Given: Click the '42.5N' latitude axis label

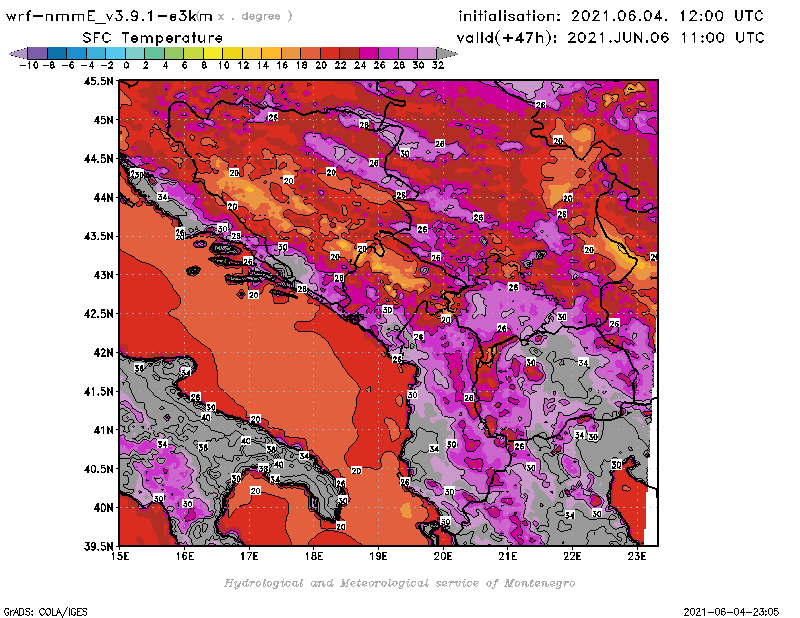Looking at the screenshot, I should [x=98, y=314].
